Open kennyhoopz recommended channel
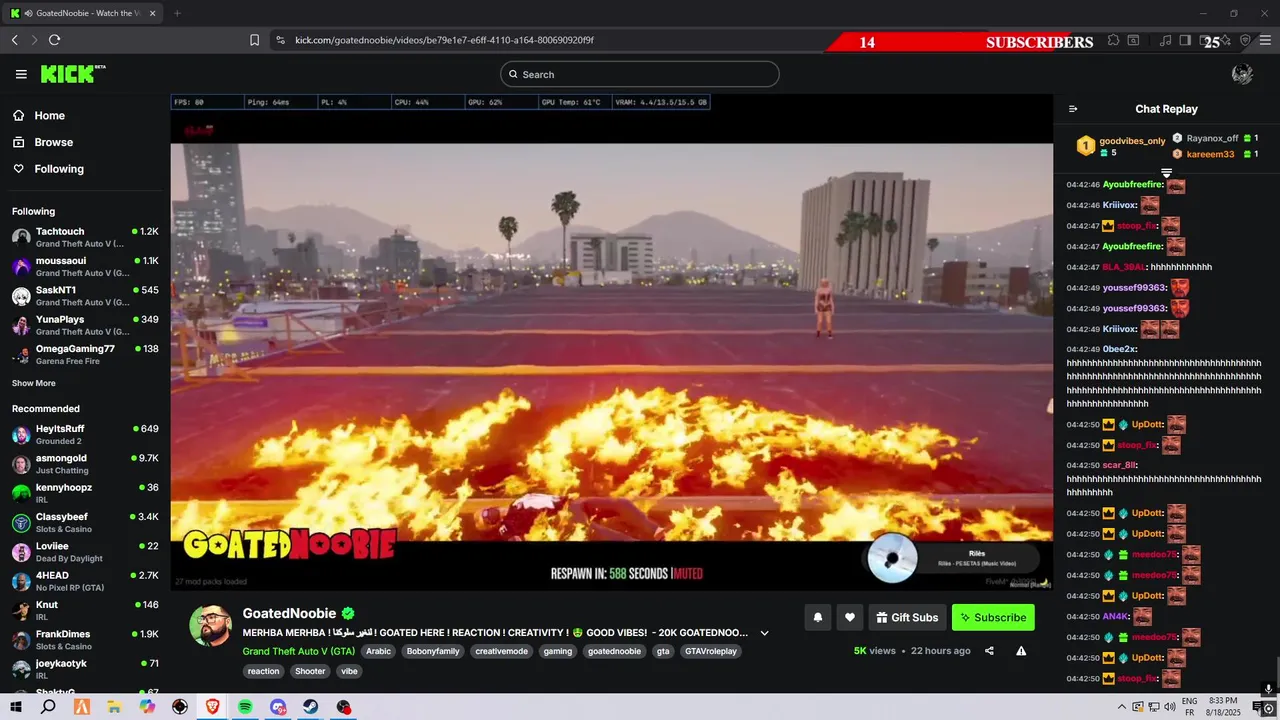The width and height of the screenshot is (1280, 720). 85,493
